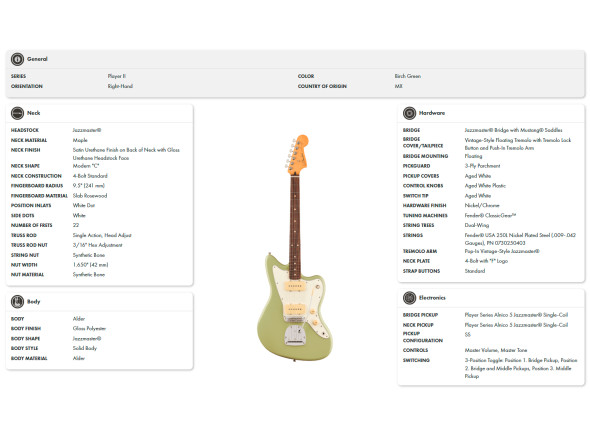Select the General section heading
This screenshot has height=434, width=590.
(37, 59)
